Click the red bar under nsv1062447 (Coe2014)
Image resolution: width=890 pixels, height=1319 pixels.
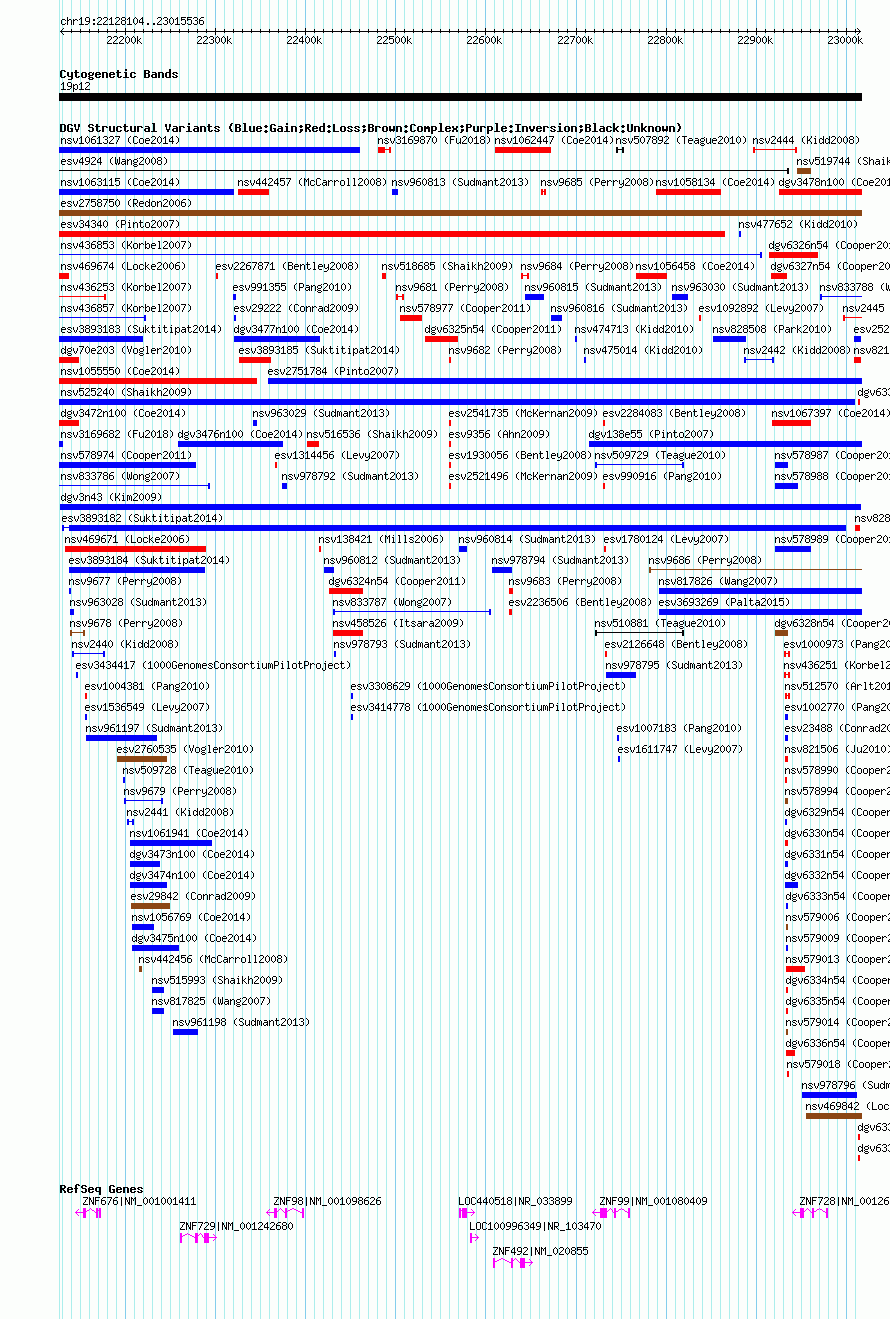tap(523, 150)
